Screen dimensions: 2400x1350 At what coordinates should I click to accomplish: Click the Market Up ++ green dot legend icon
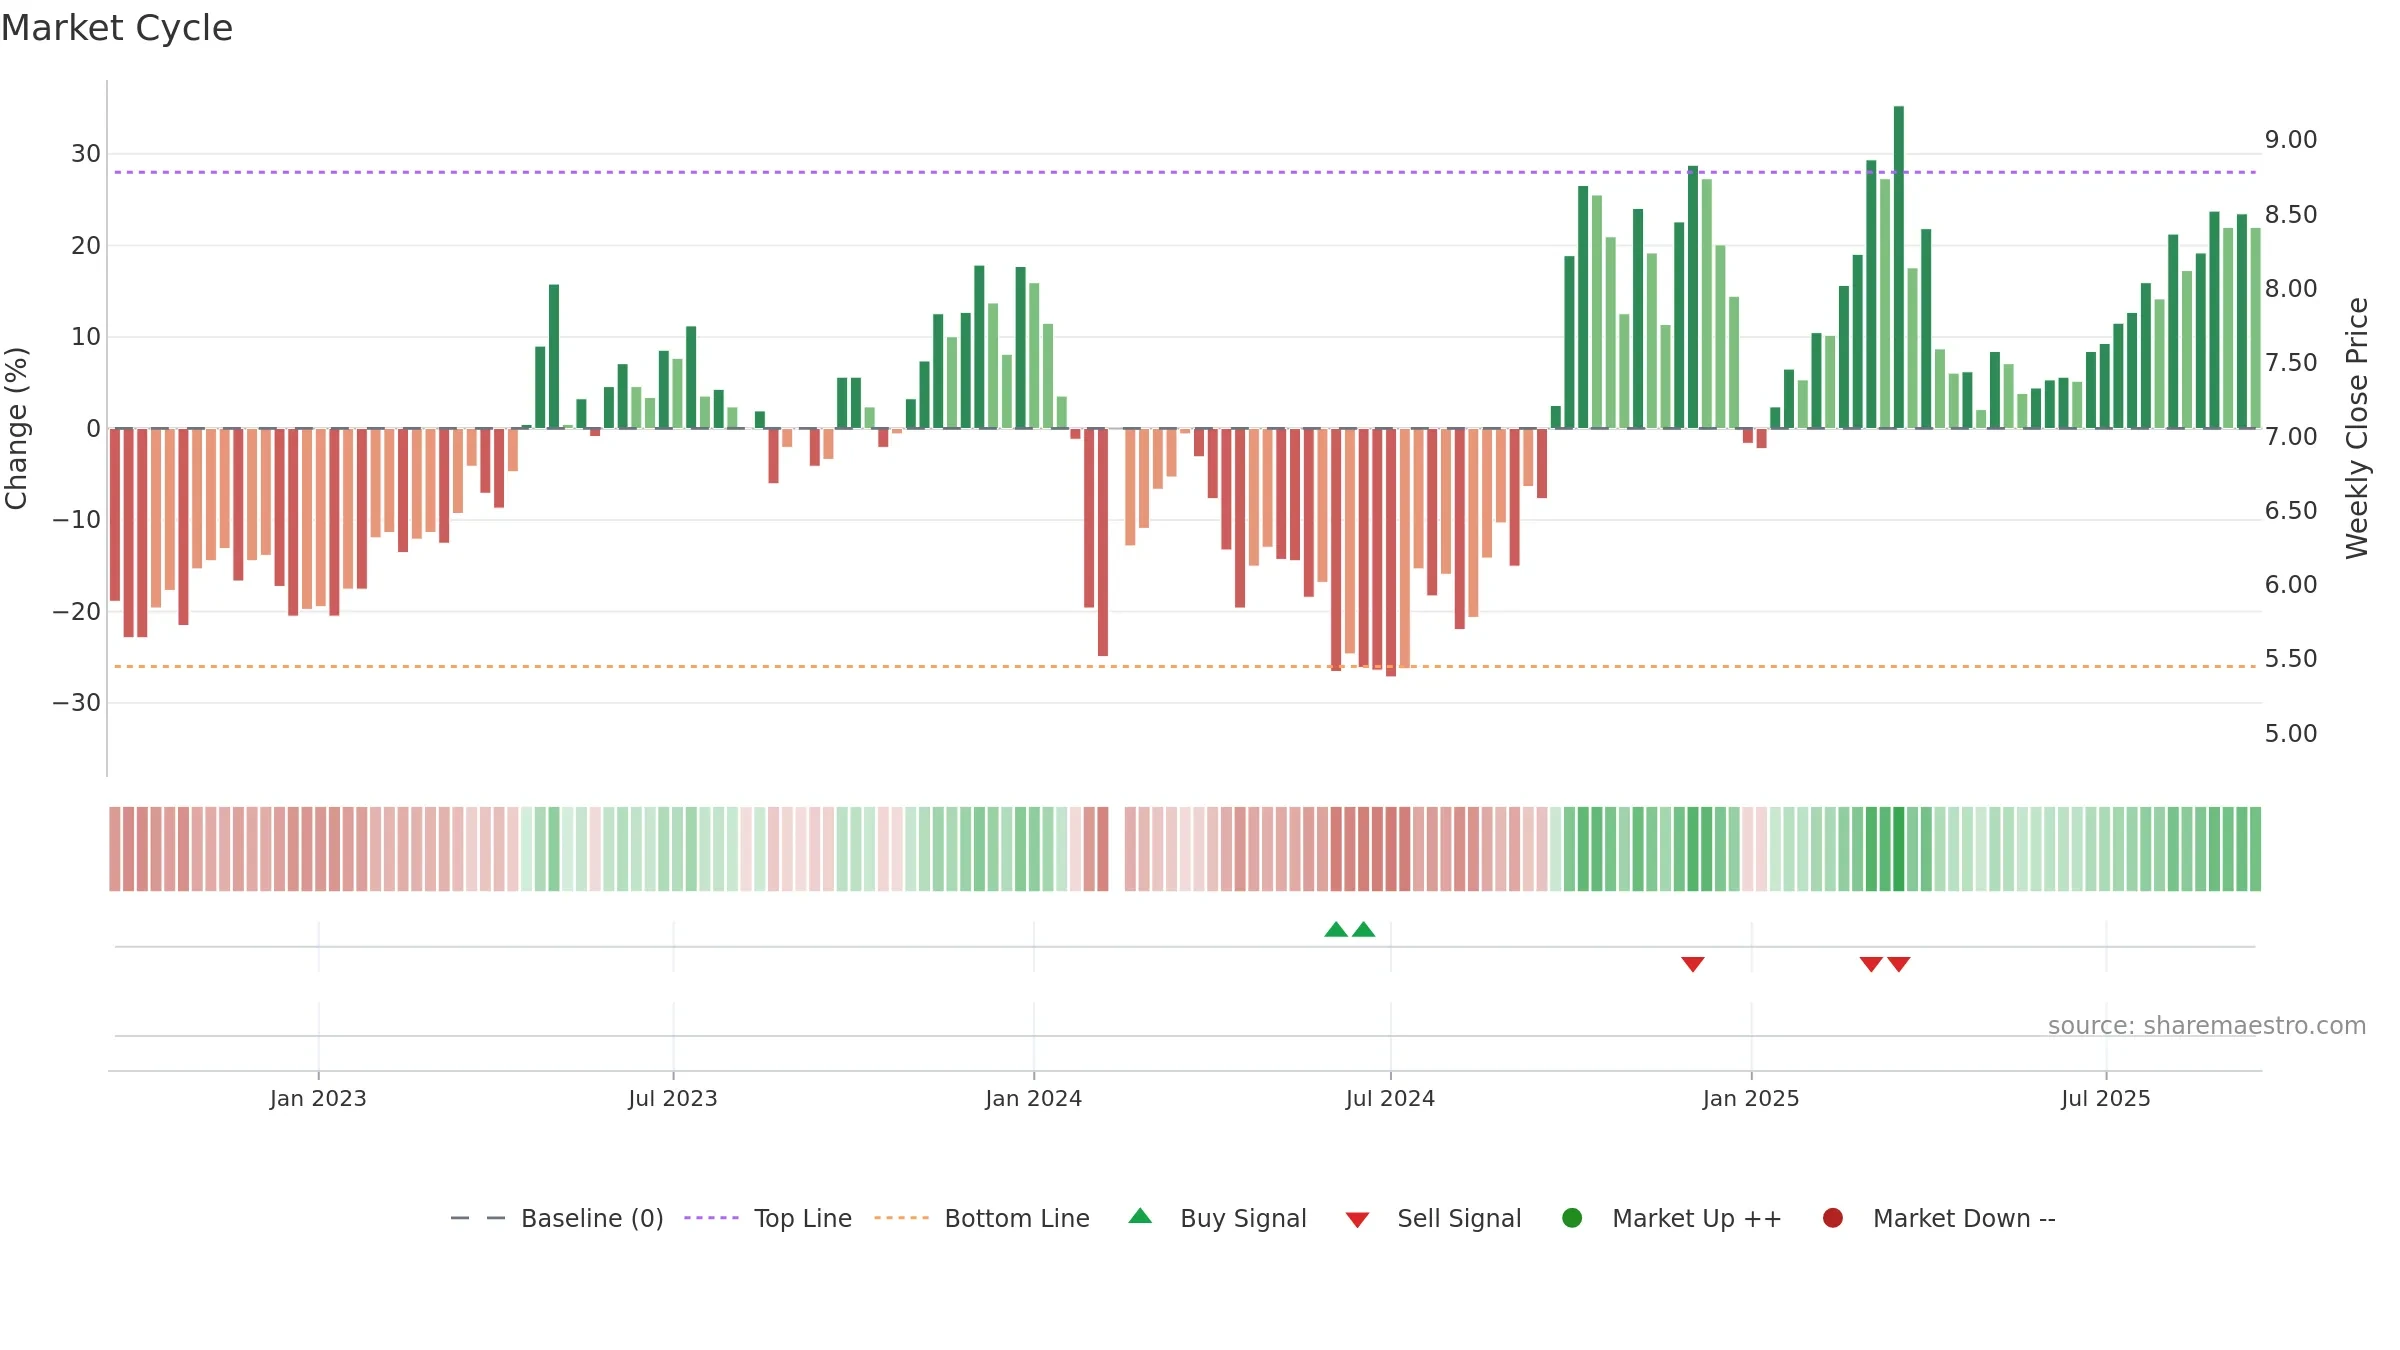1572,1218
